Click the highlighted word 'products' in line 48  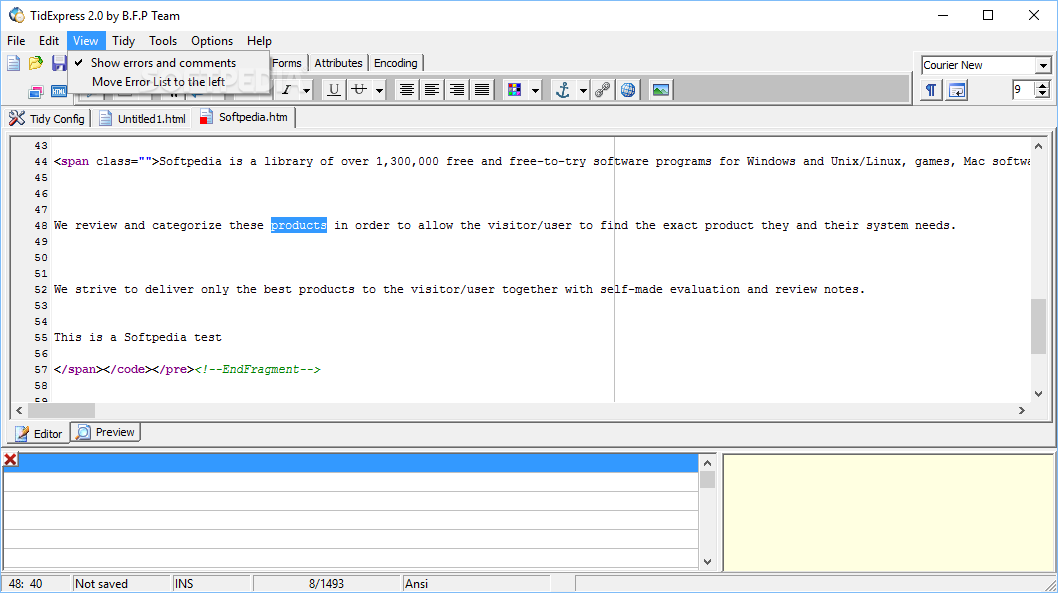[x=299, y=225]
